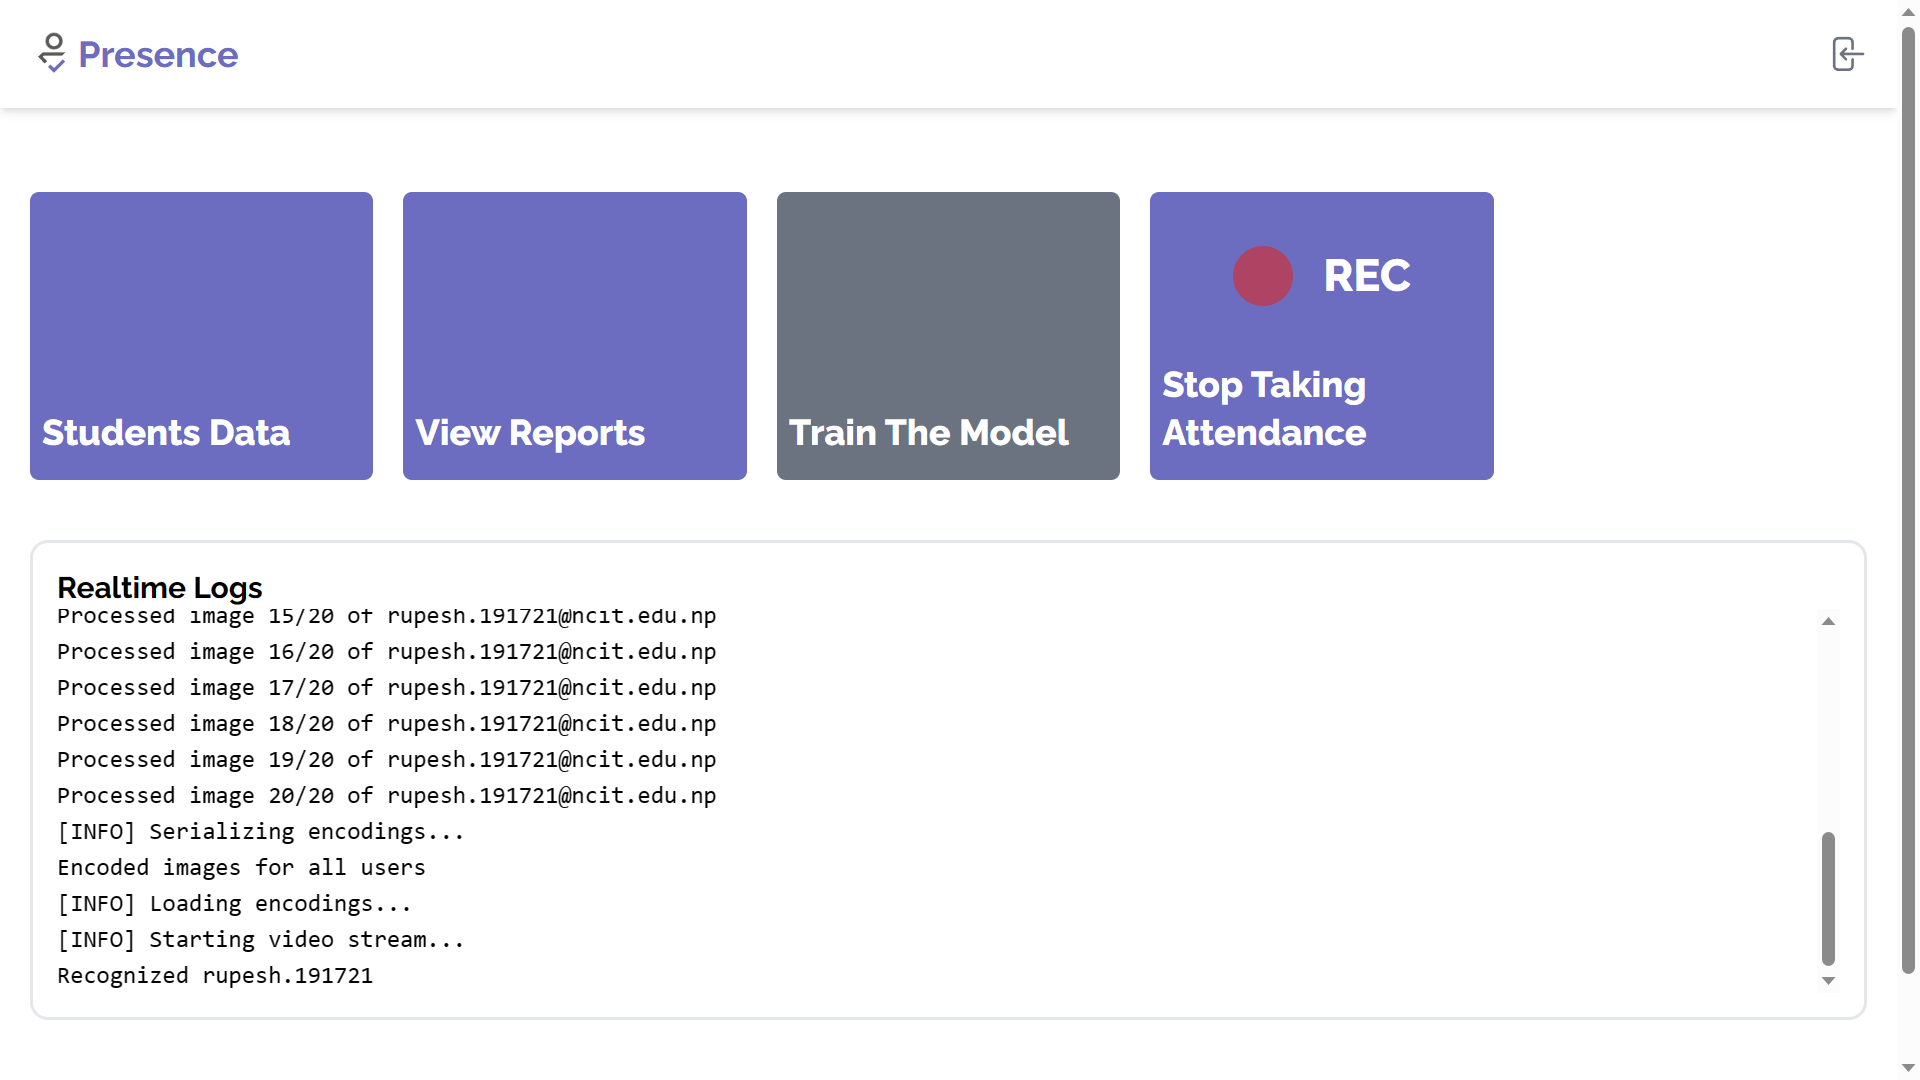
Task: Click the Processed image 20/20 log line
Action: tap(386, 796)
